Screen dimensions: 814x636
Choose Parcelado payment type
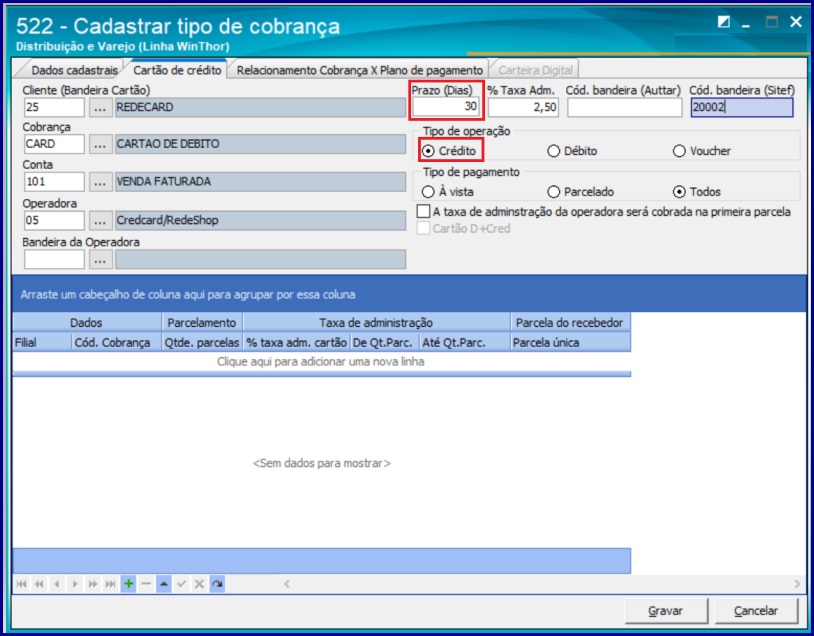point(580,192)
